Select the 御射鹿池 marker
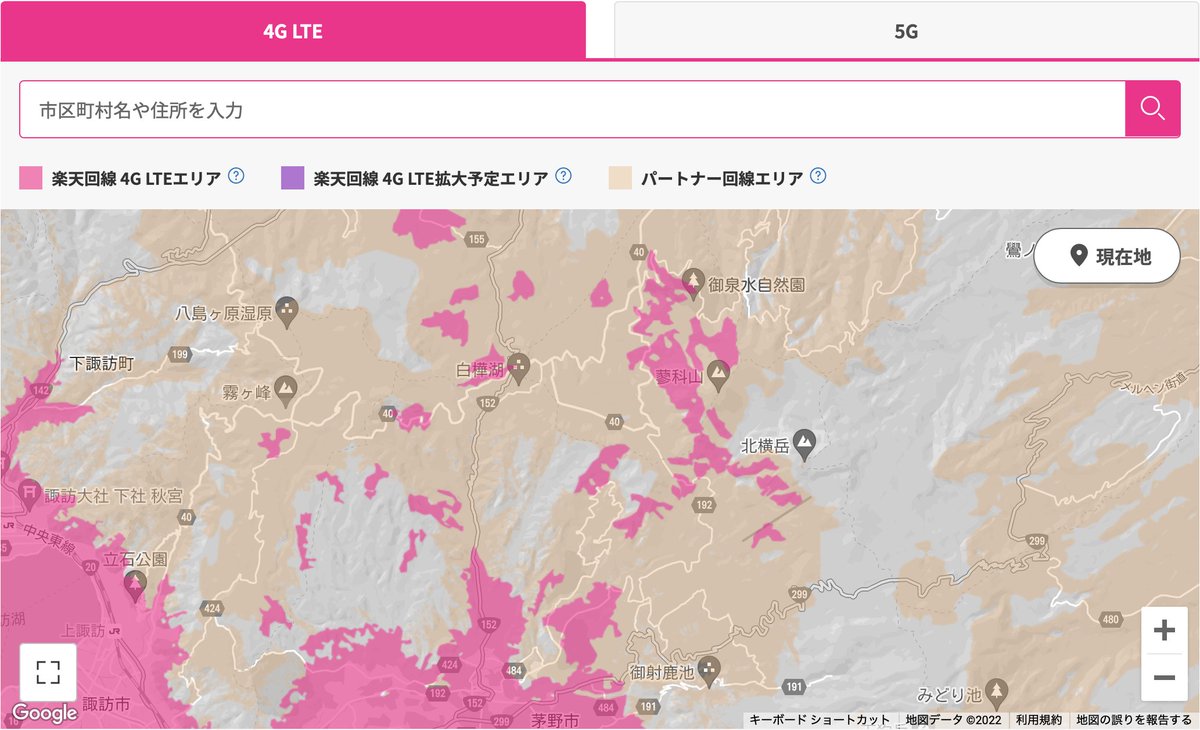 [710, 668]
